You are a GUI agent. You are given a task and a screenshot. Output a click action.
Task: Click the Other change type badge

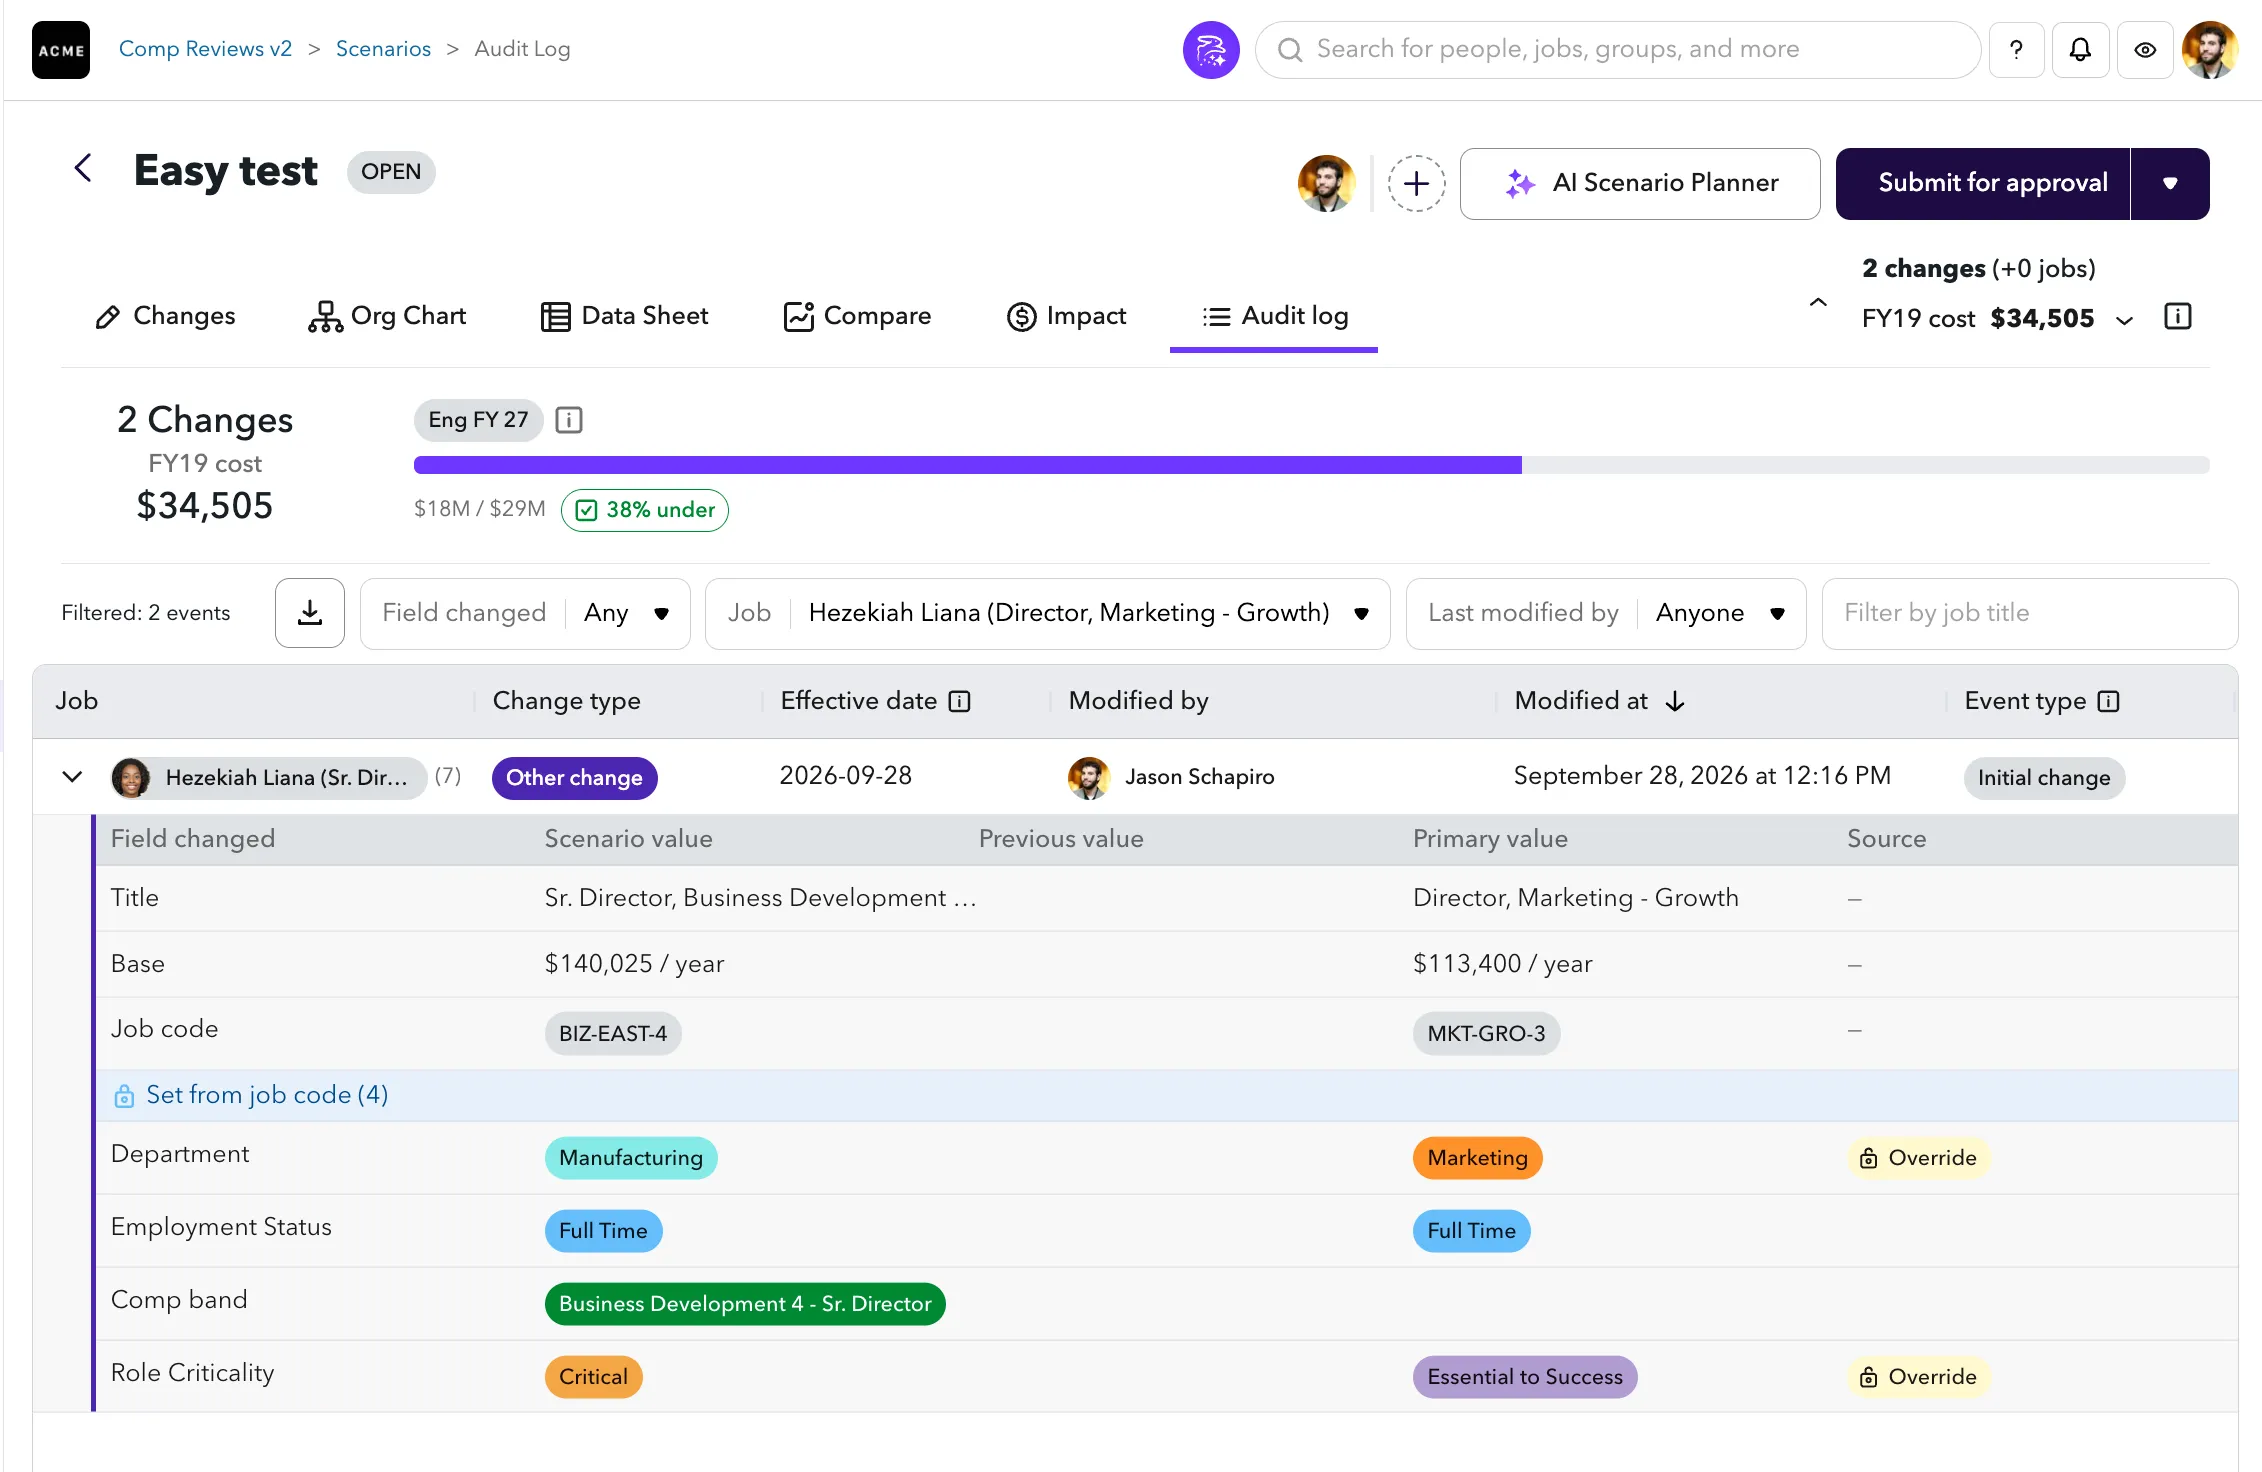[574, 778]
